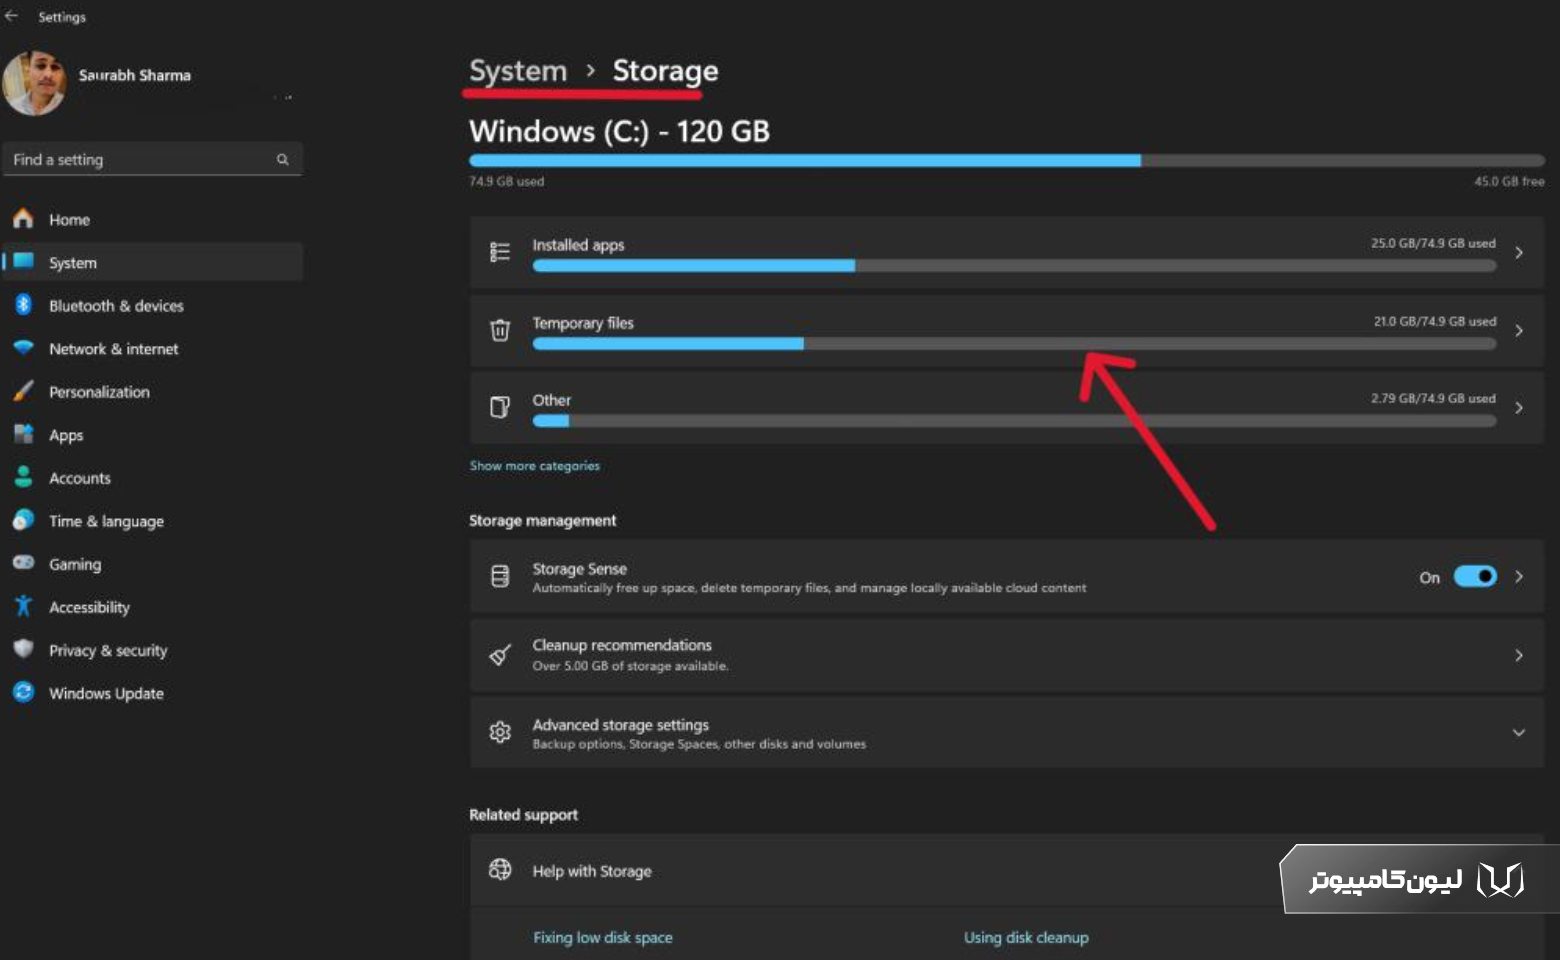The image size is (1560, 960).
Task: Open Other category via its chevron
Action: pyautogui.click(x=1518, y=407)
